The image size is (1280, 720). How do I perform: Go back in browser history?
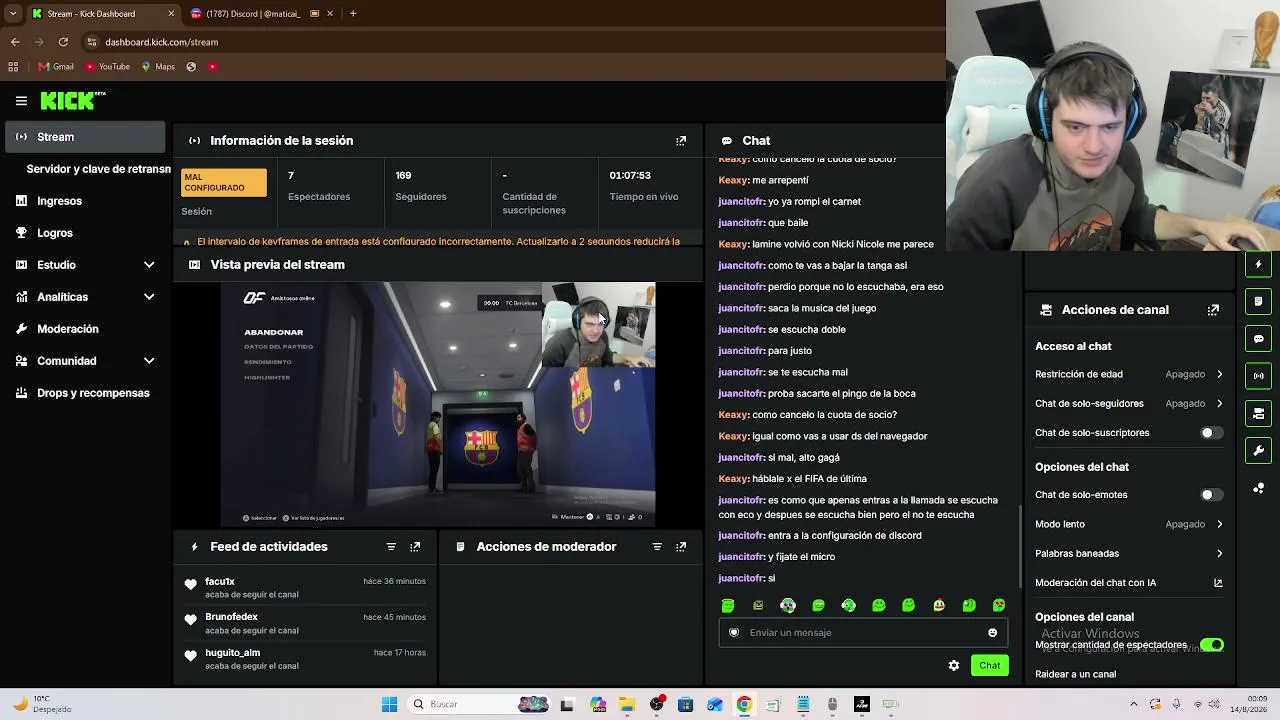pyautogui.click(x=15, y=42)
